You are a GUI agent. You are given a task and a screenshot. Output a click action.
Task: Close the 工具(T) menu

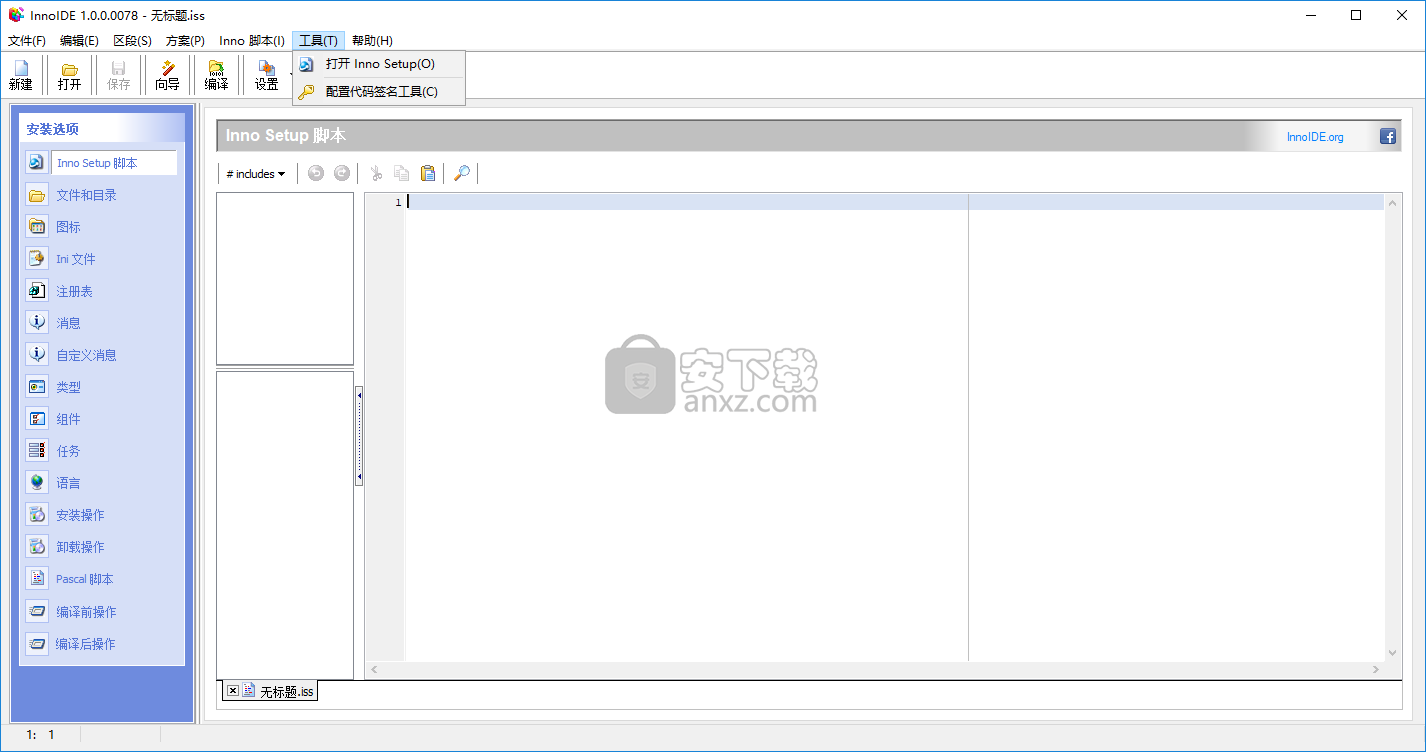(x=318, y=41)
